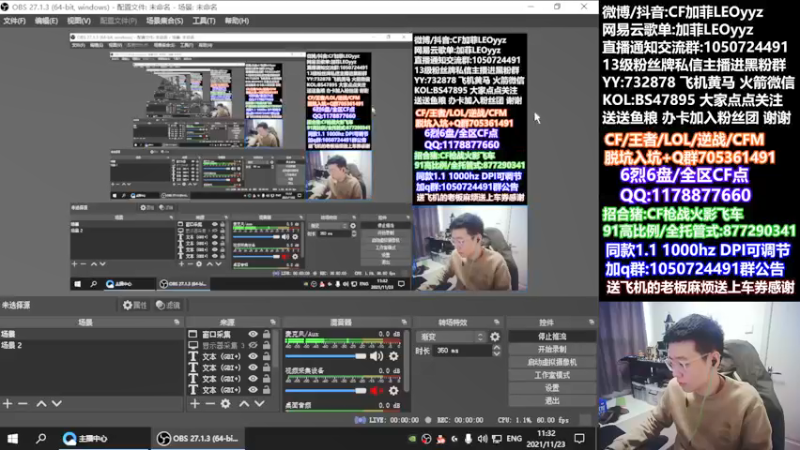This screenshot has width=800, height=450.
Task: Move source down in 来源 list
Action: 259,404
